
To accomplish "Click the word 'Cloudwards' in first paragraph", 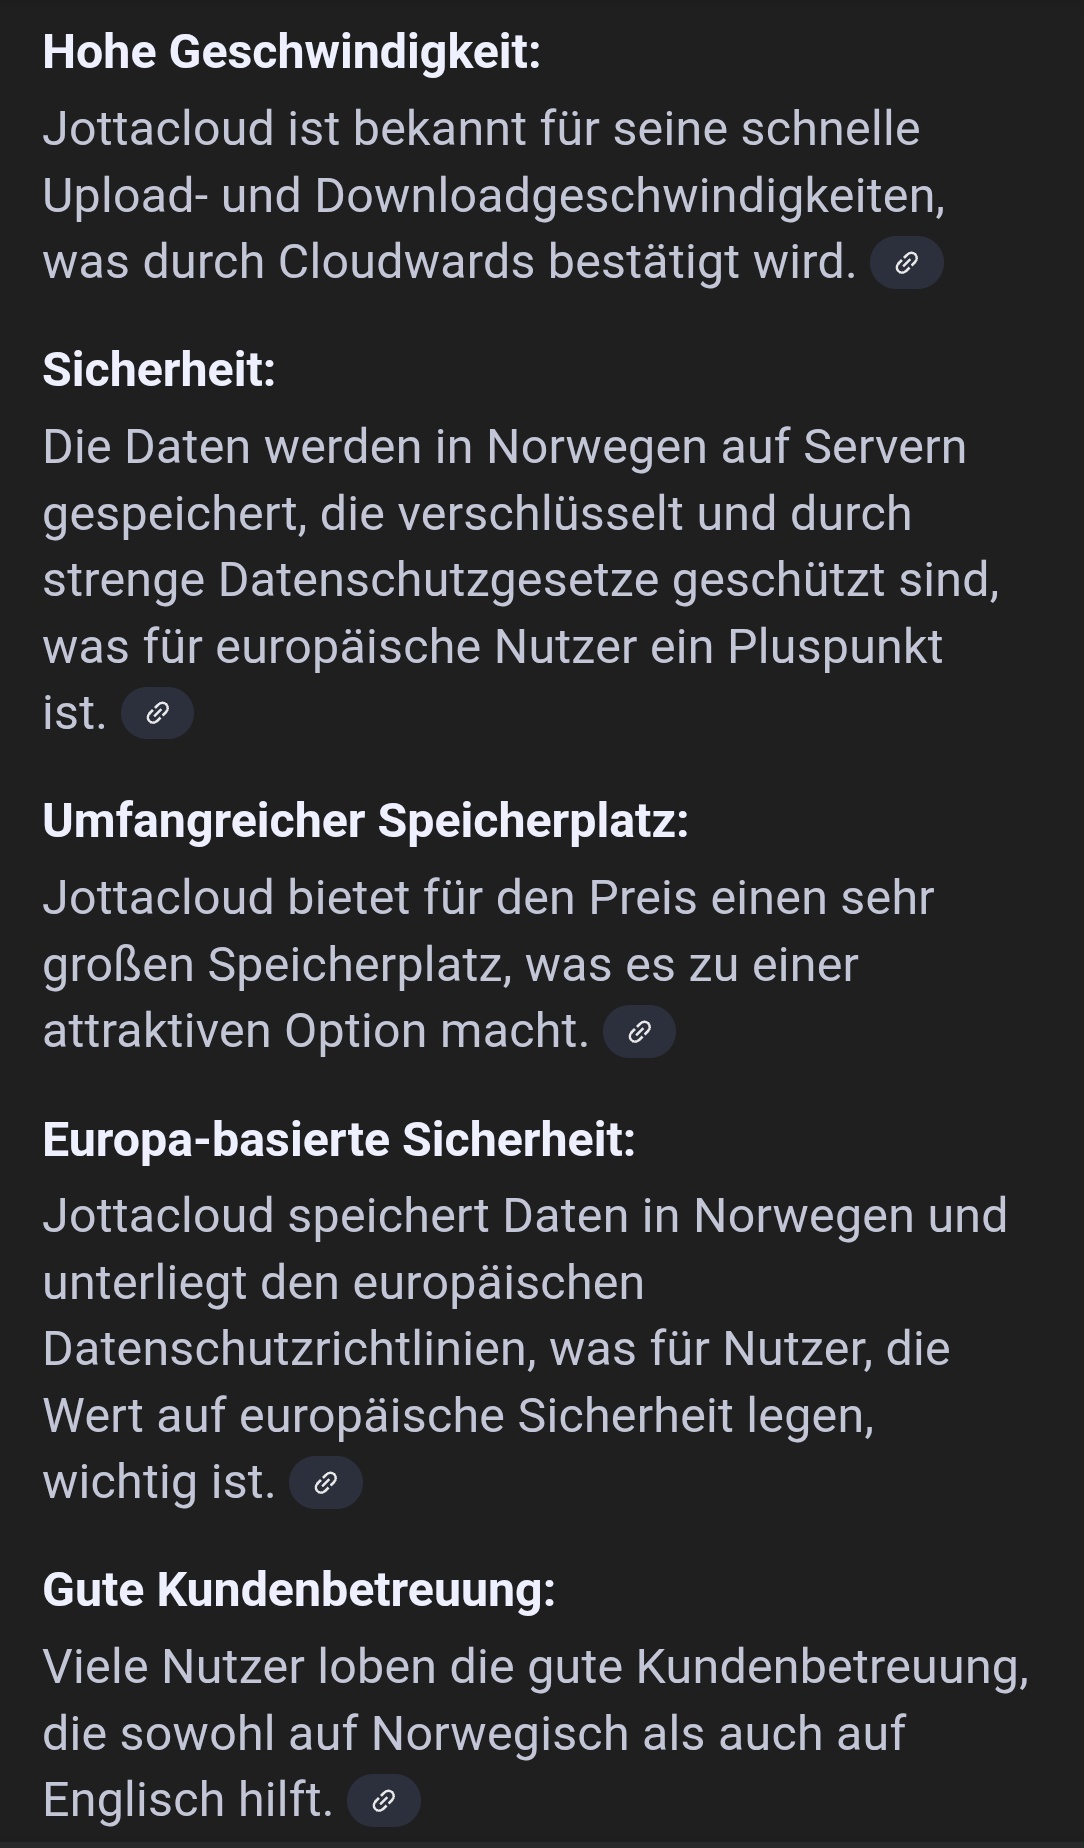I will pos(406,263).
